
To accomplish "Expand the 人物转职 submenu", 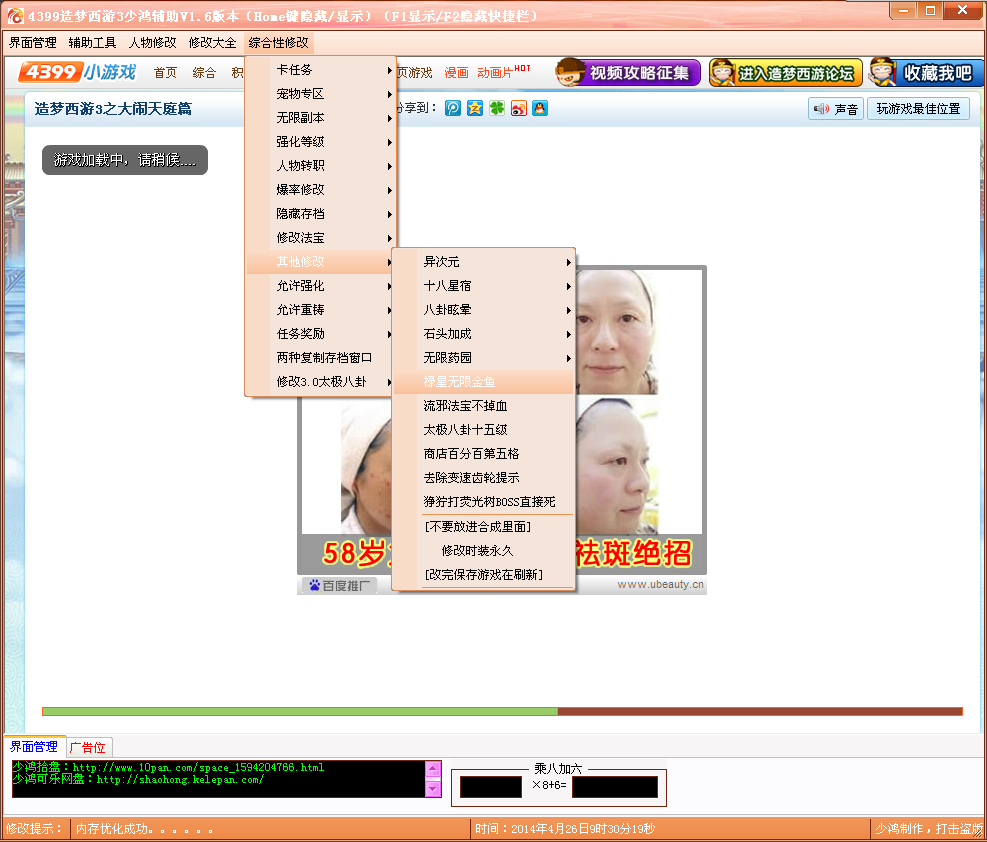I will [x=320, y=166].
